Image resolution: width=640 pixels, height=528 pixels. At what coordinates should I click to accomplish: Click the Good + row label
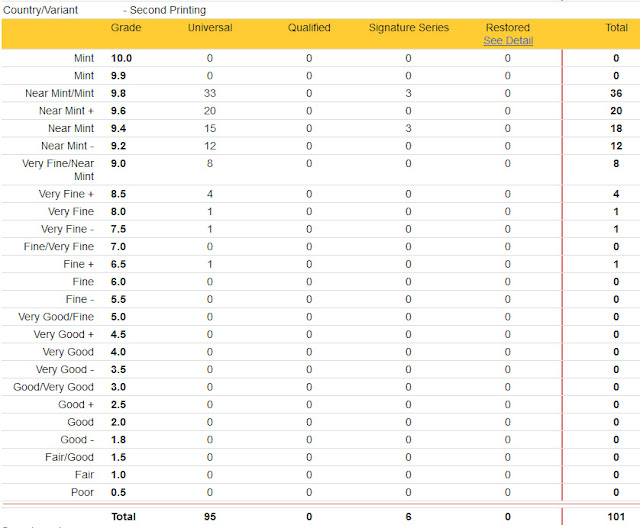76,405
